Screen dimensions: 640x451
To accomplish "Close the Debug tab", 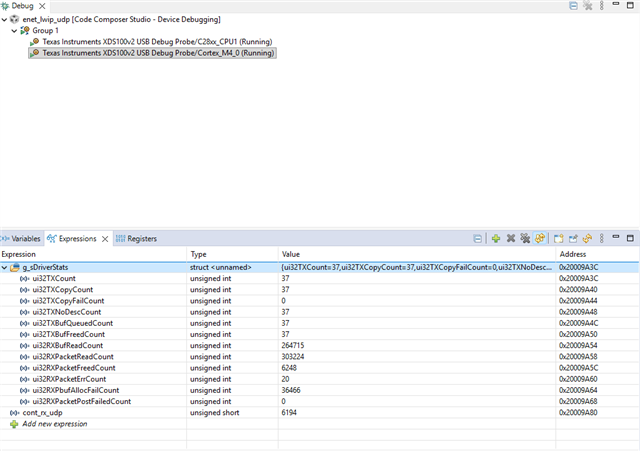I will point(42,6).
